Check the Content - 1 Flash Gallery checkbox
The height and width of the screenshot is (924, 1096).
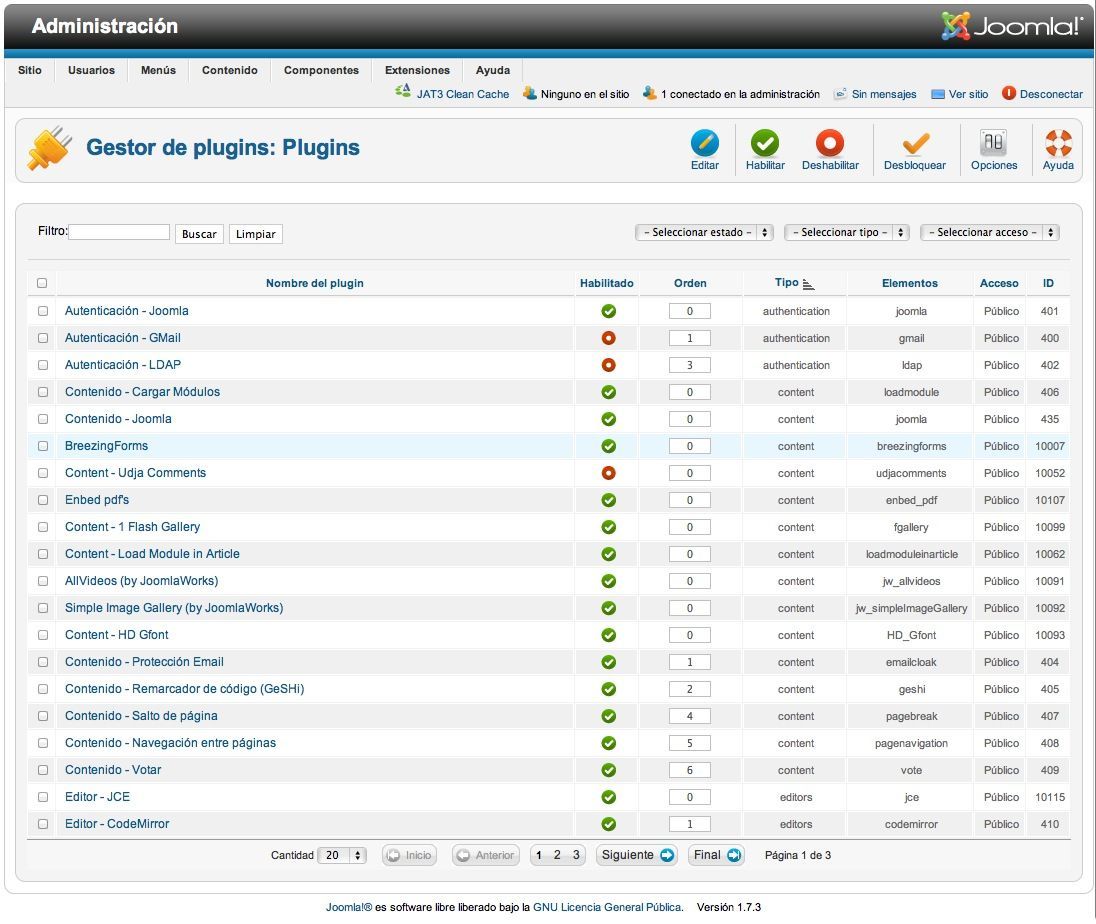point(43,527)
